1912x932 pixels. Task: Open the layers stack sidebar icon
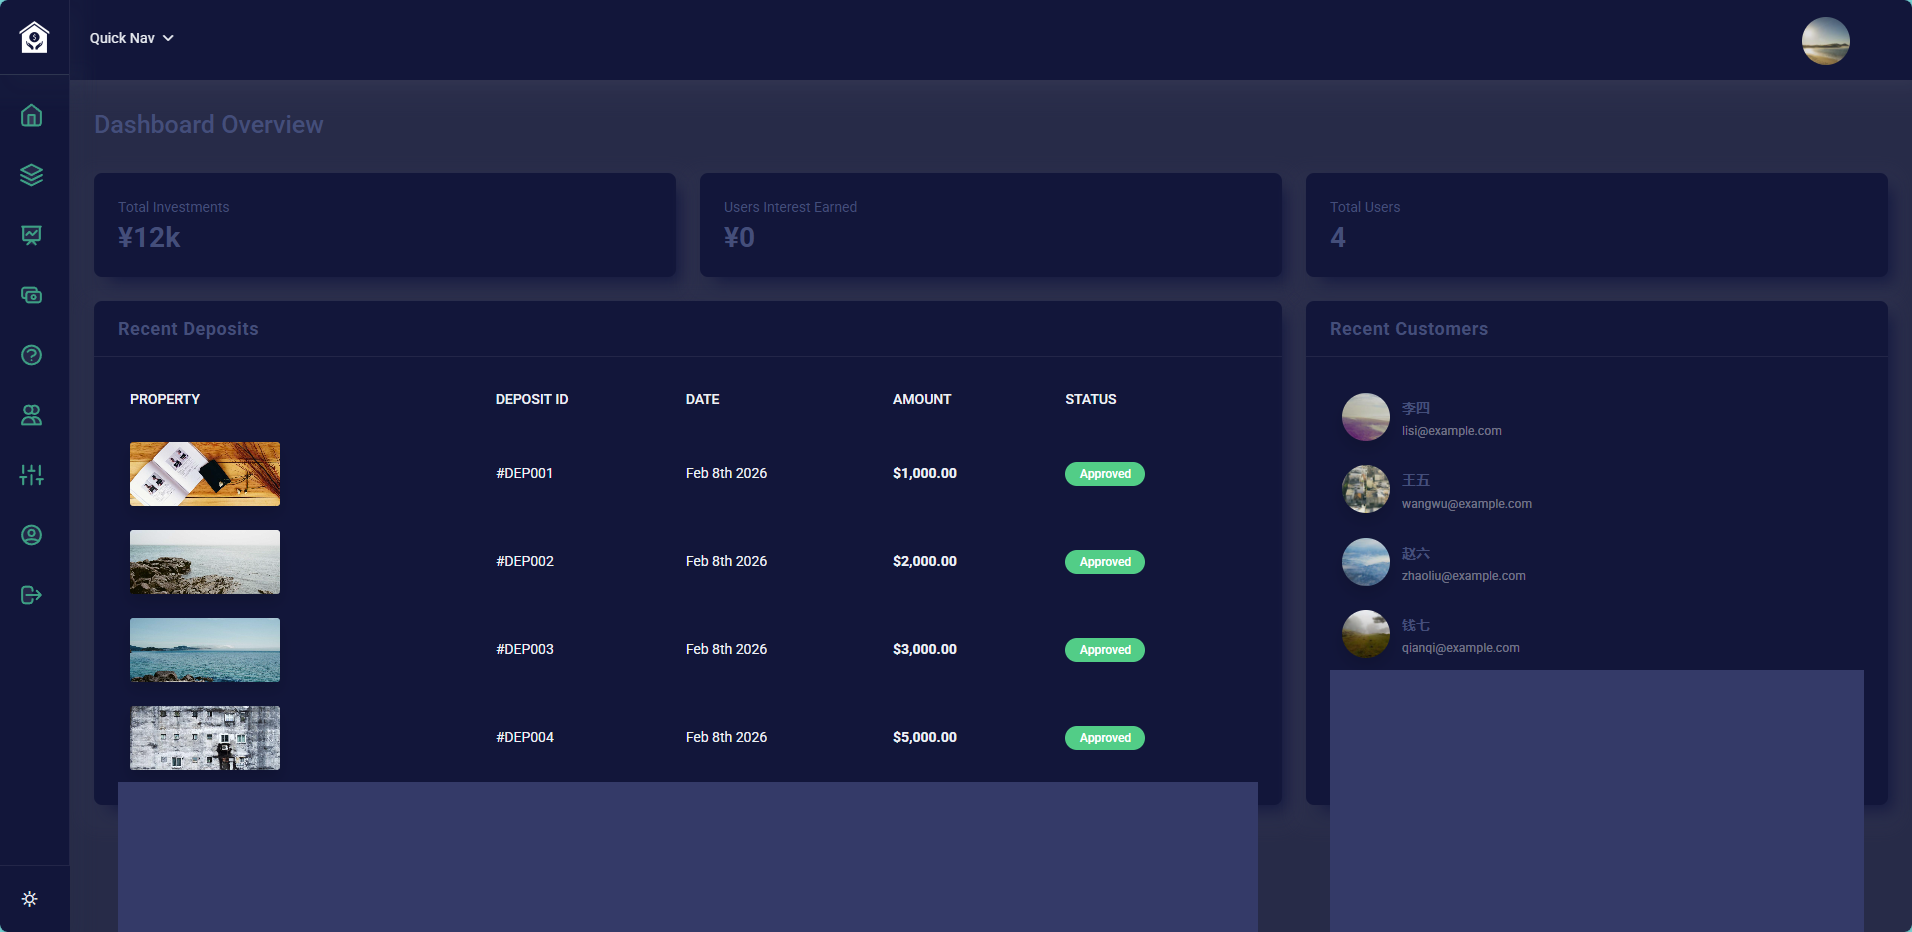[x=32, y=175]
